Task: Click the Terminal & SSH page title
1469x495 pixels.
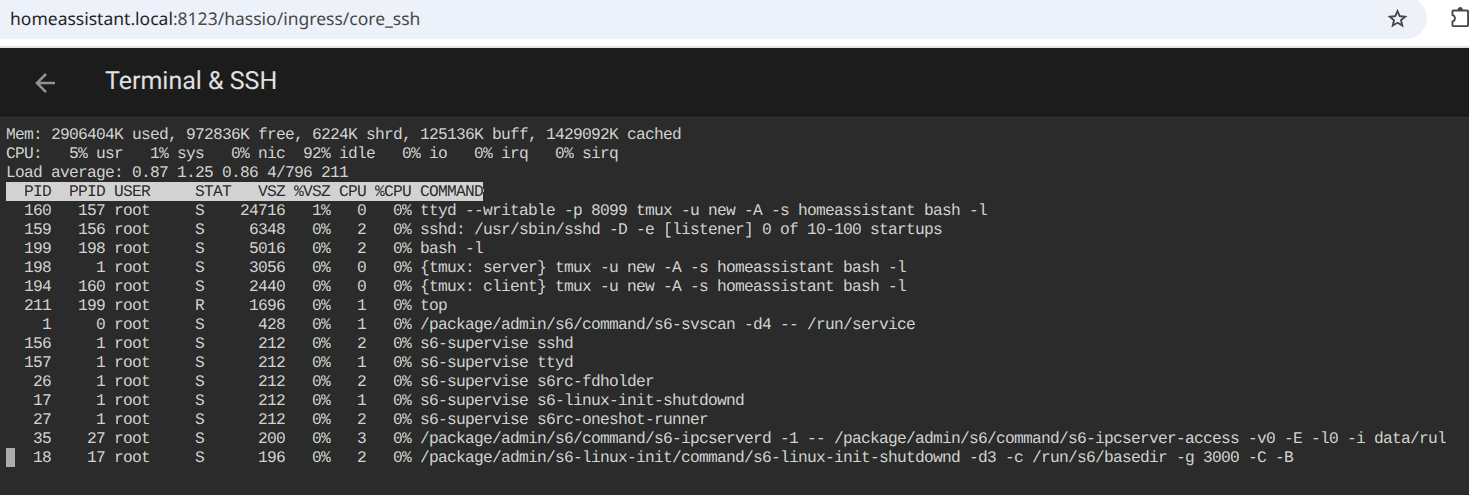Action: [x=191, y=81]
